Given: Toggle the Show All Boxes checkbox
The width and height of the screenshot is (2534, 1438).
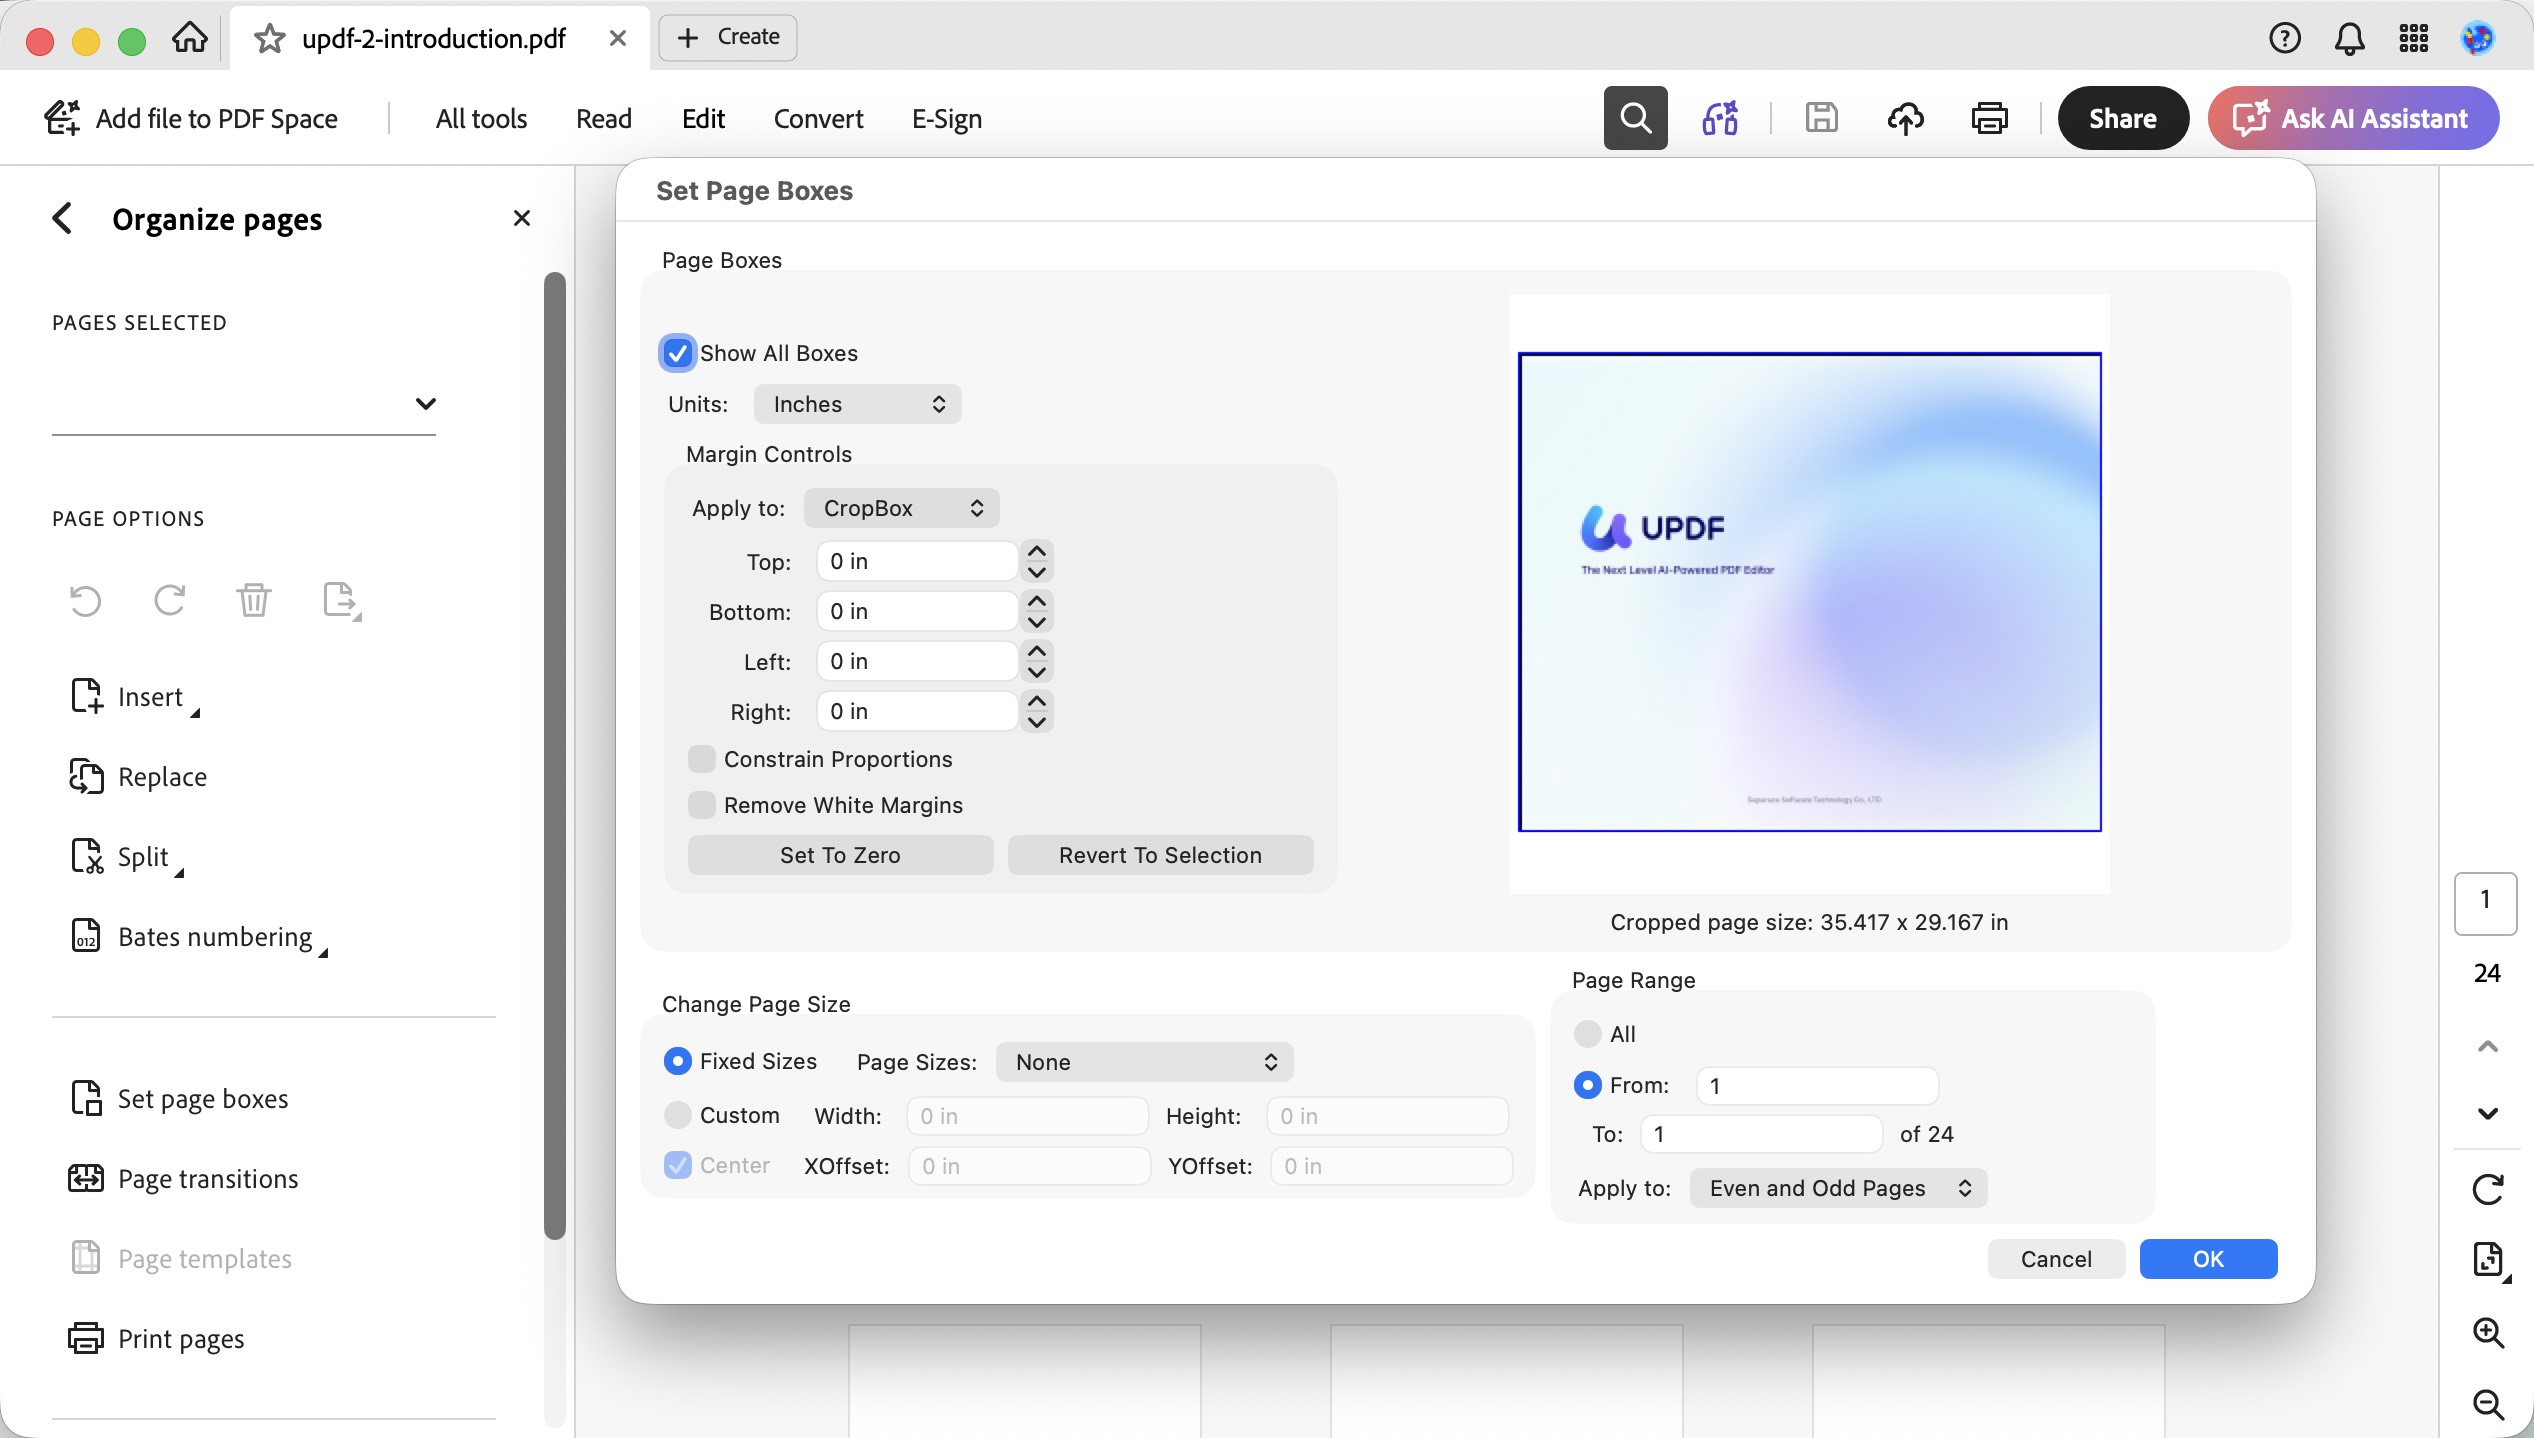Looking at the screenshot, I should (677, 353).
